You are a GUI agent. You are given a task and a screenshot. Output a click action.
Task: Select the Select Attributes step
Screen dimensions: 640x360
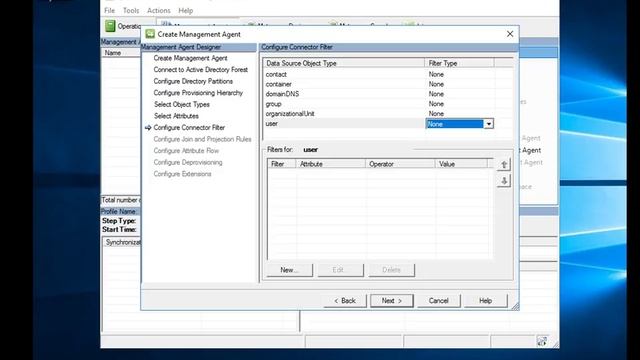pyautogui.click(x=176, y=116)
